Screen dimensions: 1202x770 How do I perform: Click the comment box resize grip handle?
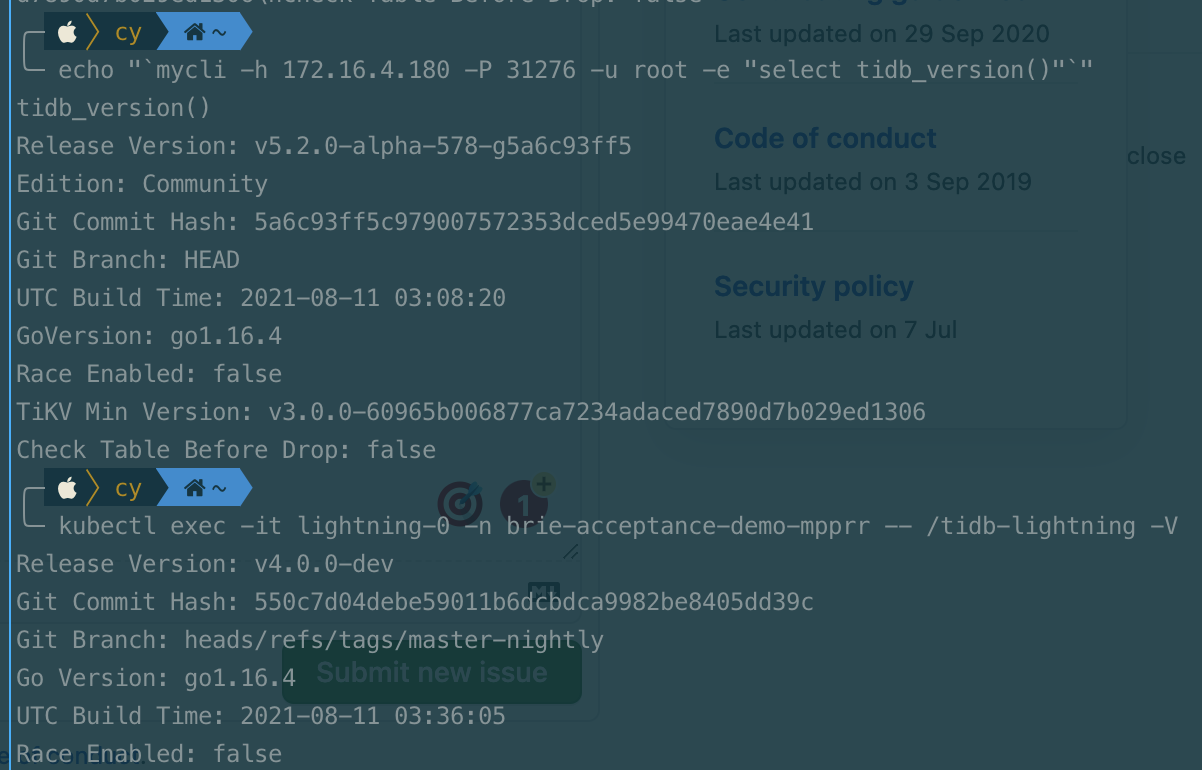[572, 551]
